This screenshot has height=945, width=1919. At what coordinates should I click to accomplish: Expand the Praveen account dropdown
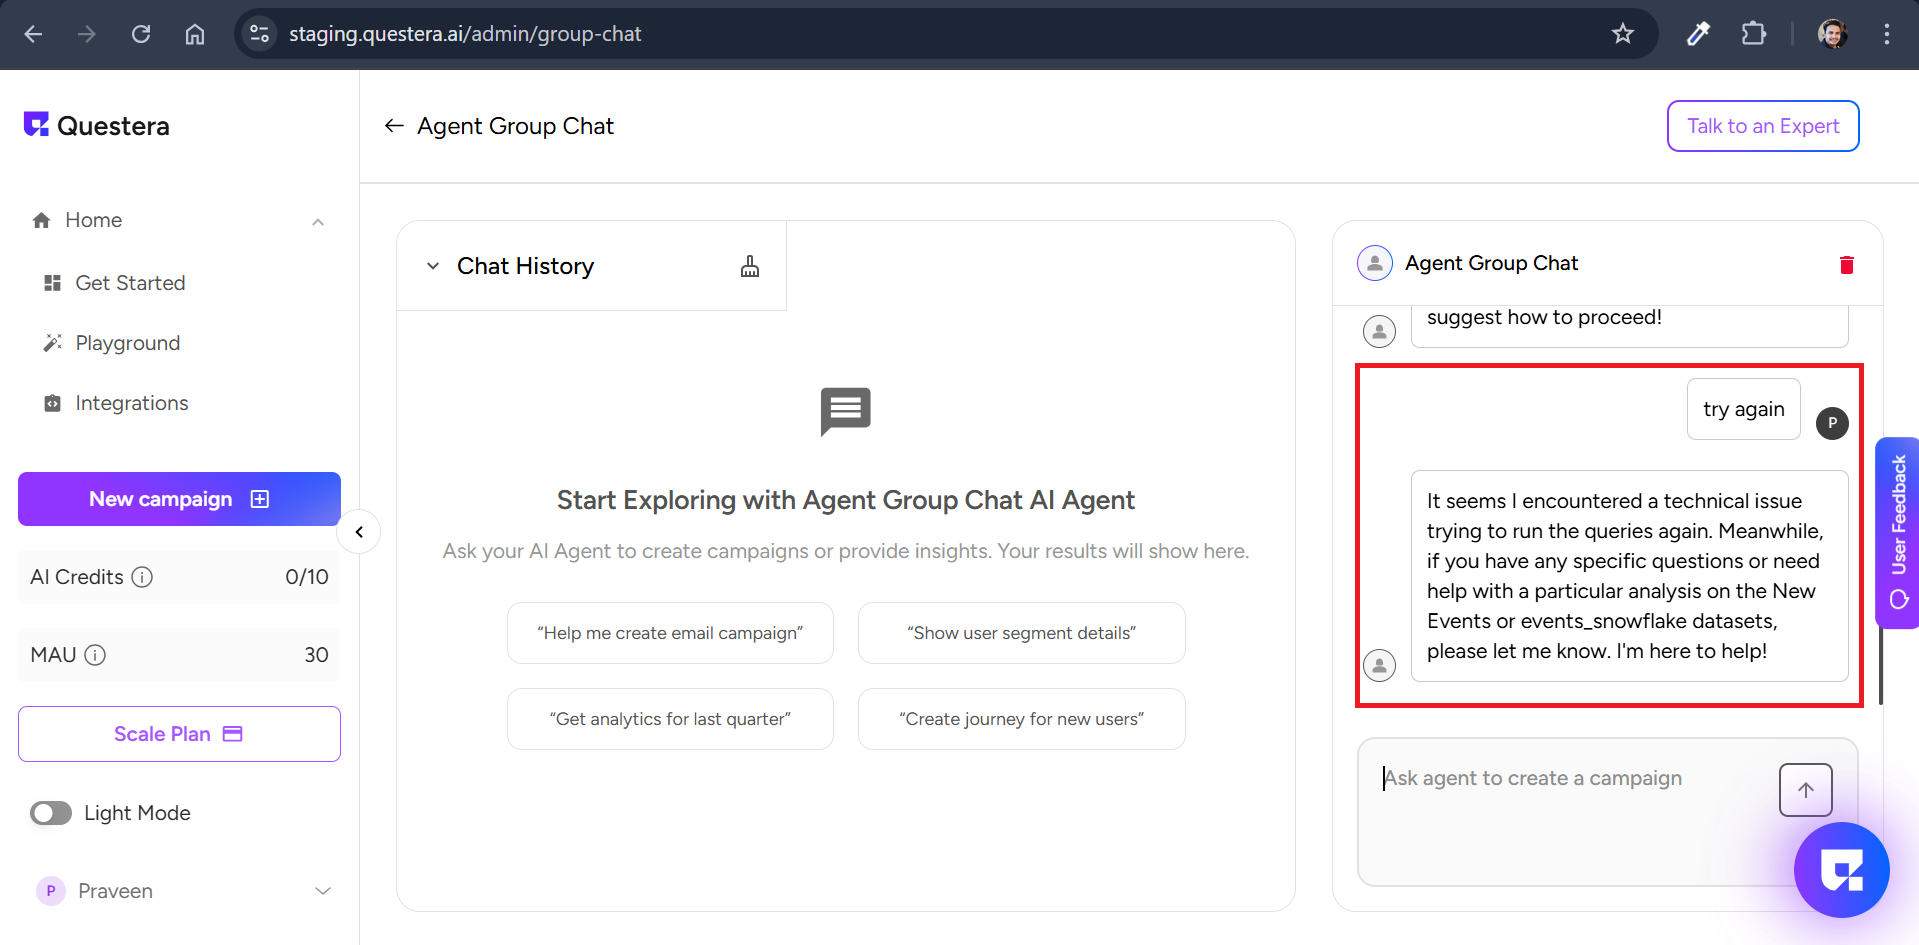323,891
